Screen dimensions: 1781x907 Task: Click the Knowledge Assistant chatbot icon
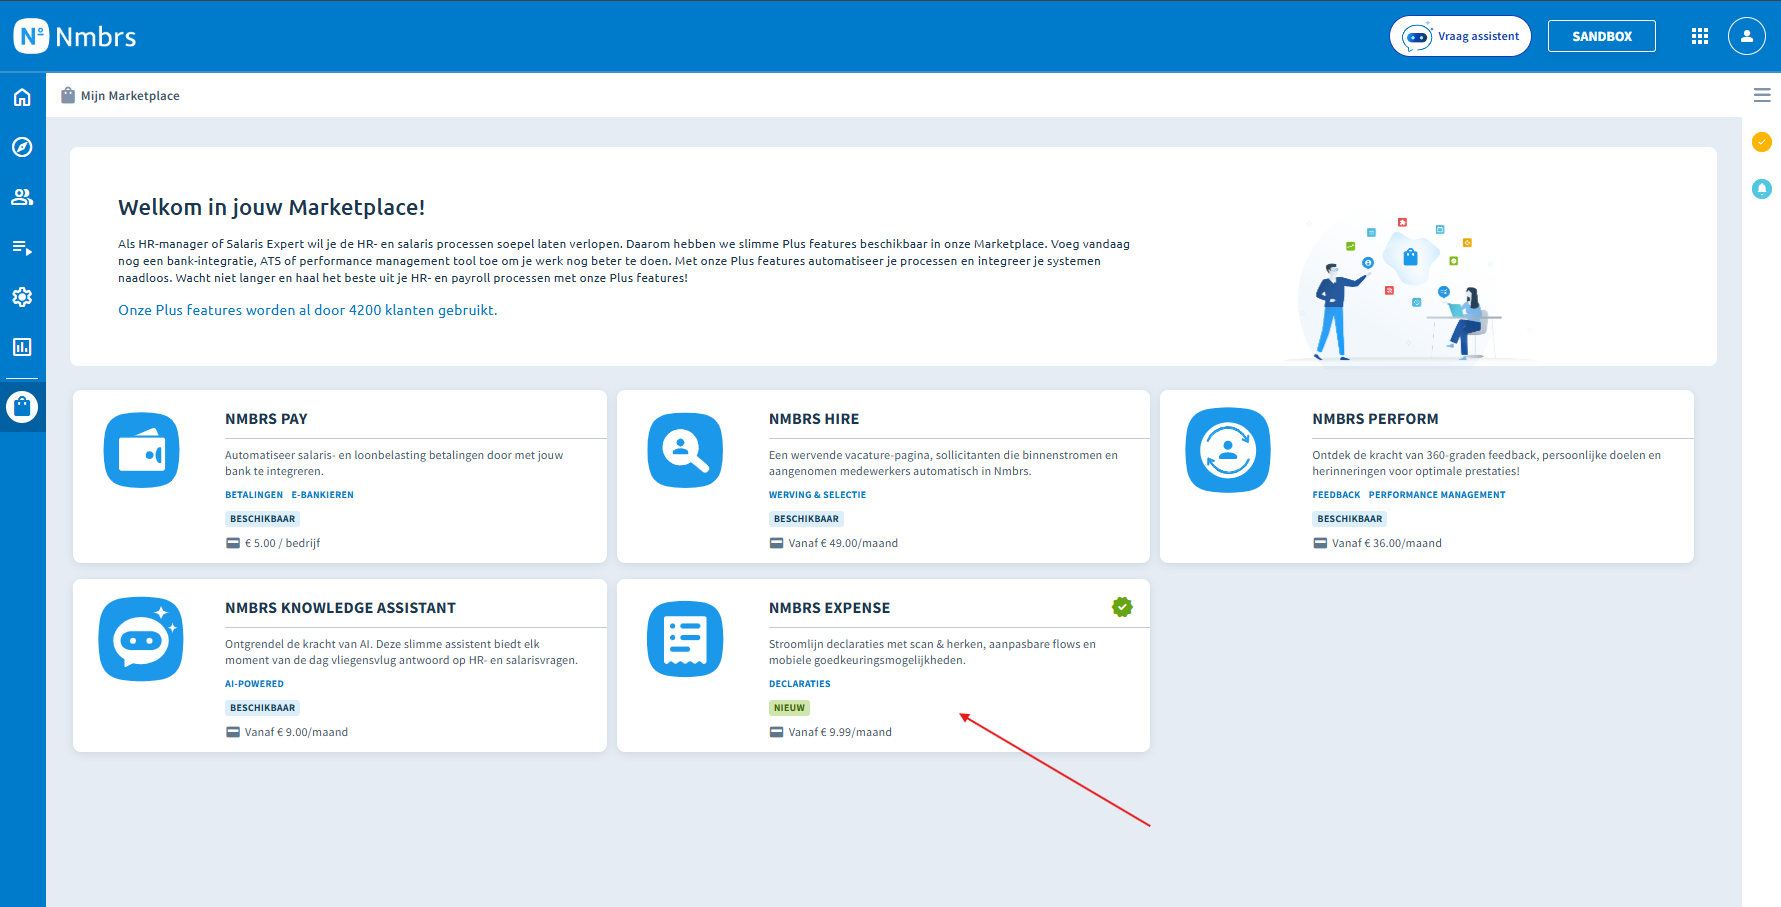pos(141,639)
